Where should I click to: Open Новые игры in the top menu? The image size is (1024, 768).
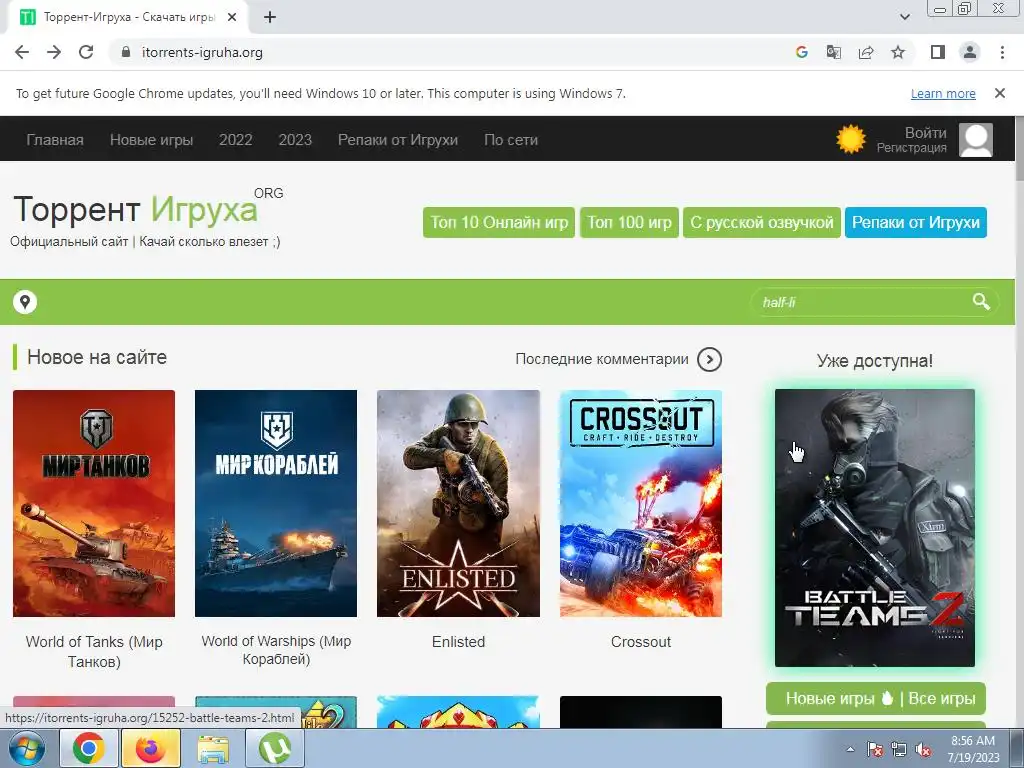pyautogui.click(x=152, y=140)
